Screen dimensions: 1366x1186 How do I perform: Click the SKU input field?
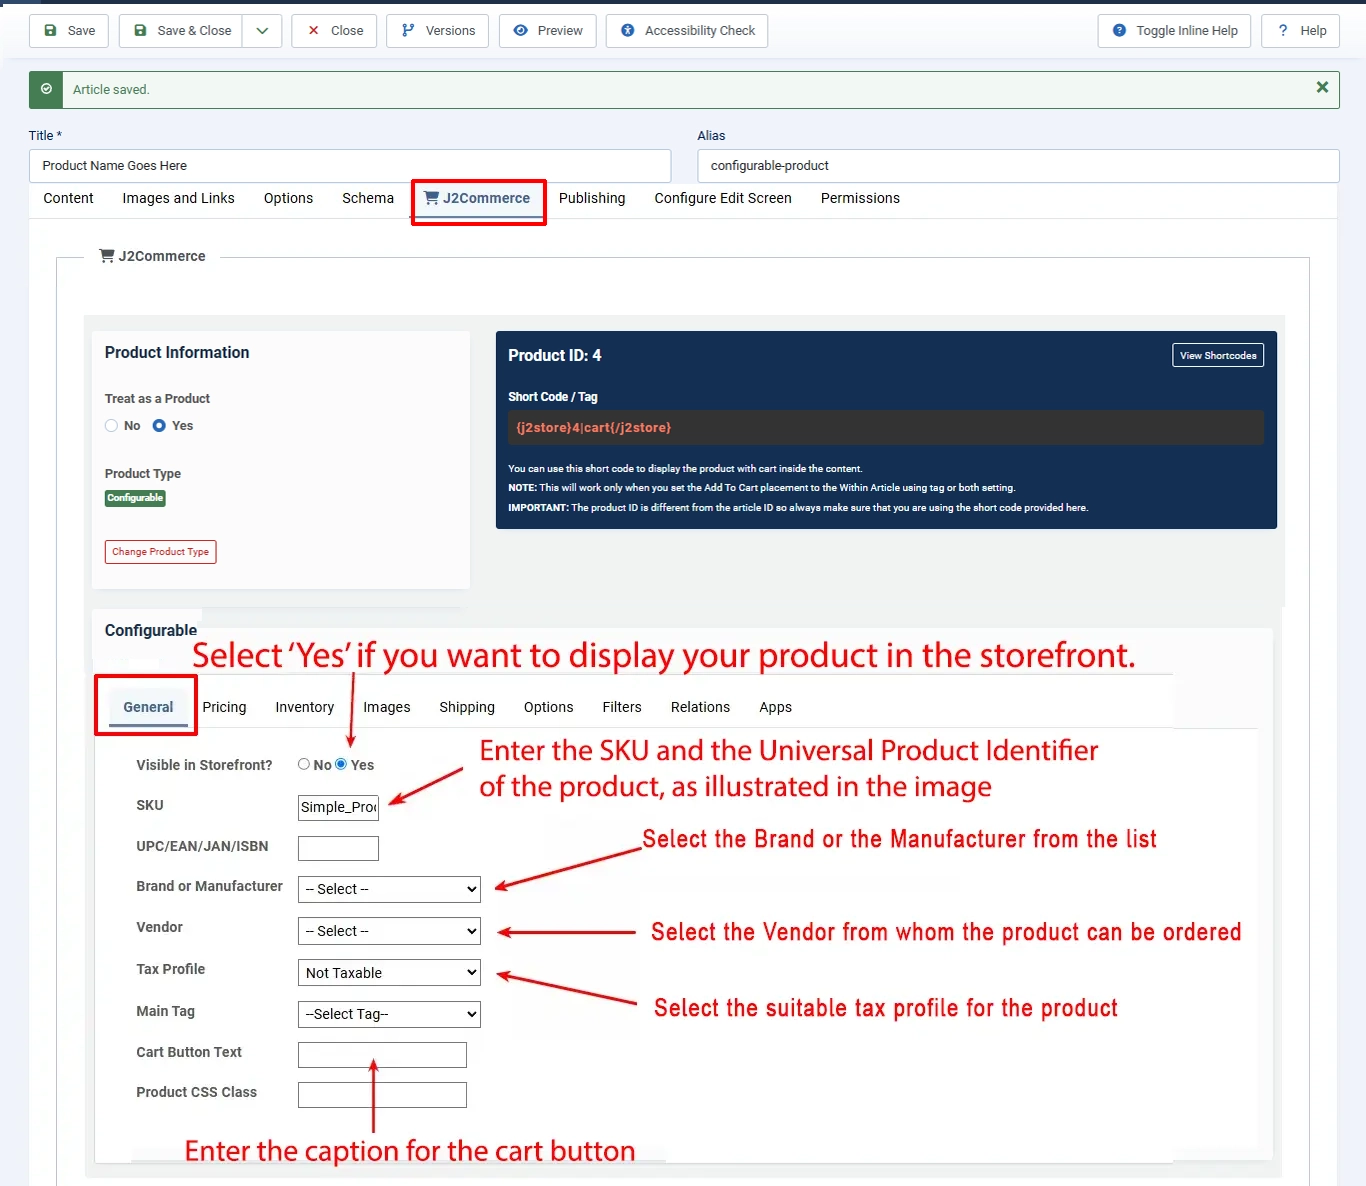(x=338, y=808)
